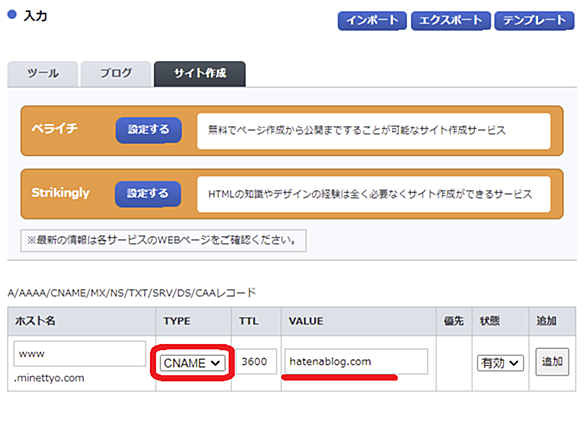Viewport: 586px width, 426px height.
Task: Switch to the ブログ tab
Action: (x=116, y=74)
